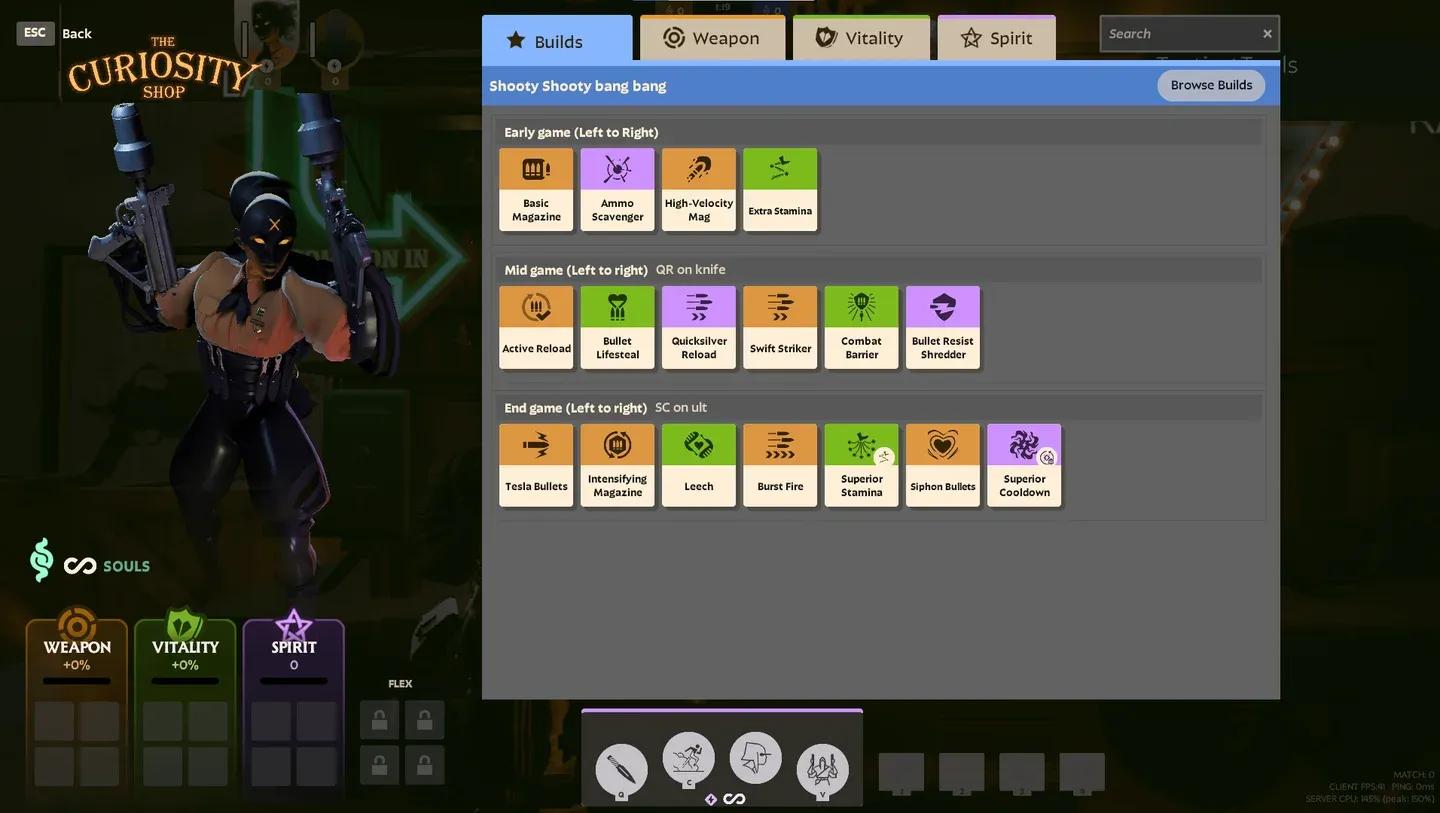Pick the Siphon Bullets item
The image size is (1440, 813).
tap(943, 466)
